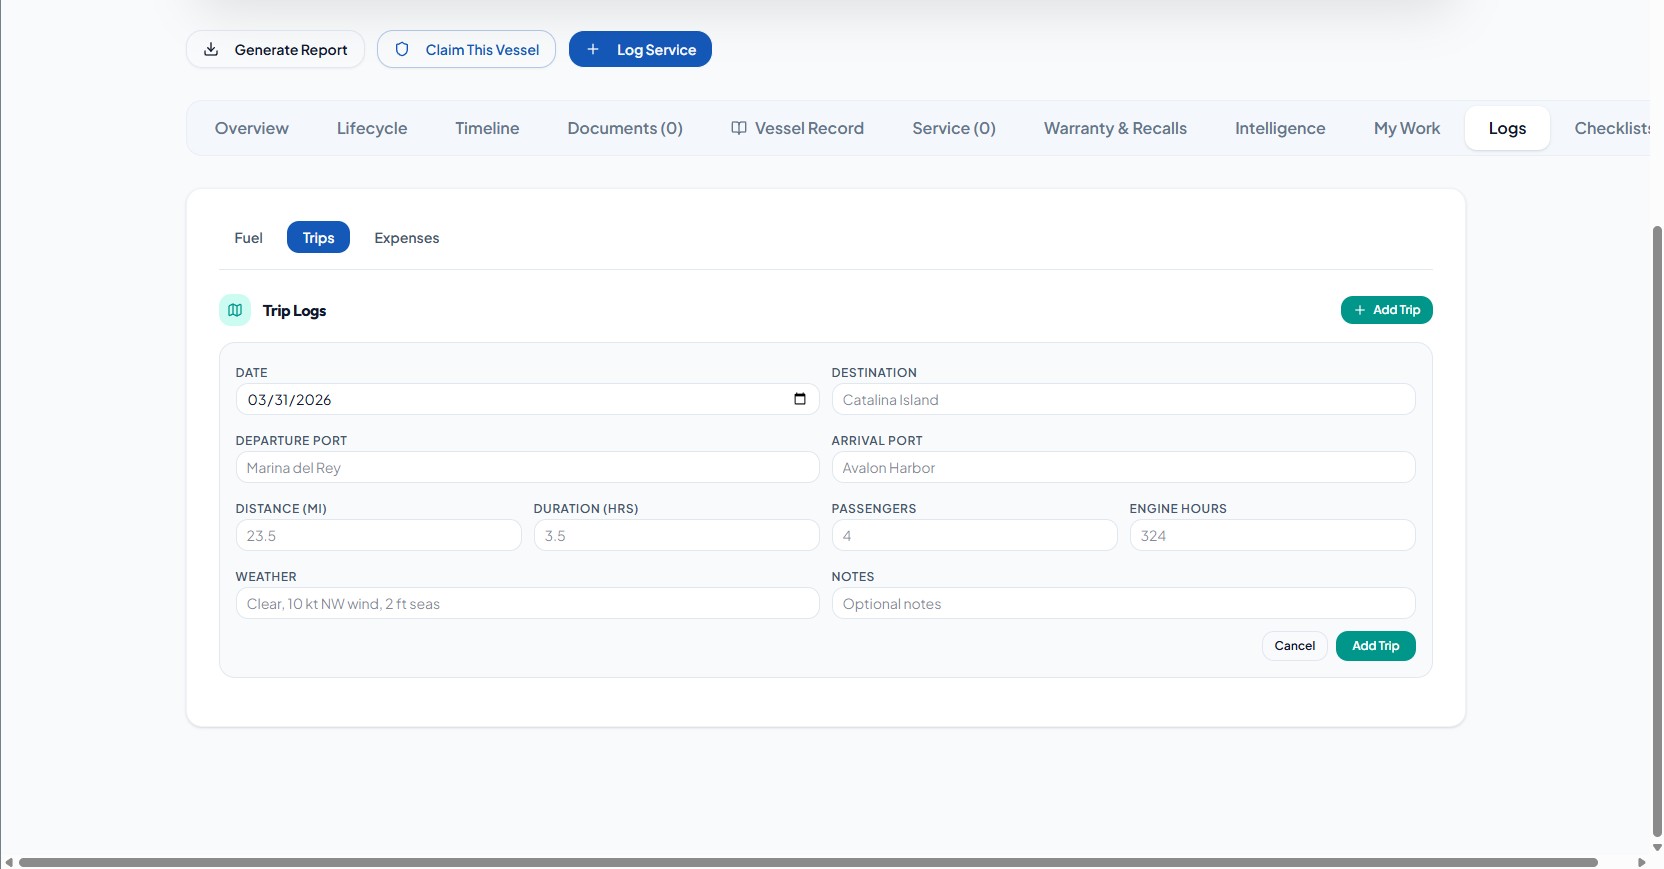This screenshot has width=1664, height=869.
Task: Click the horizontal scrollbar right arrow
Action: pyautogui.click(x=1641, y=862)
